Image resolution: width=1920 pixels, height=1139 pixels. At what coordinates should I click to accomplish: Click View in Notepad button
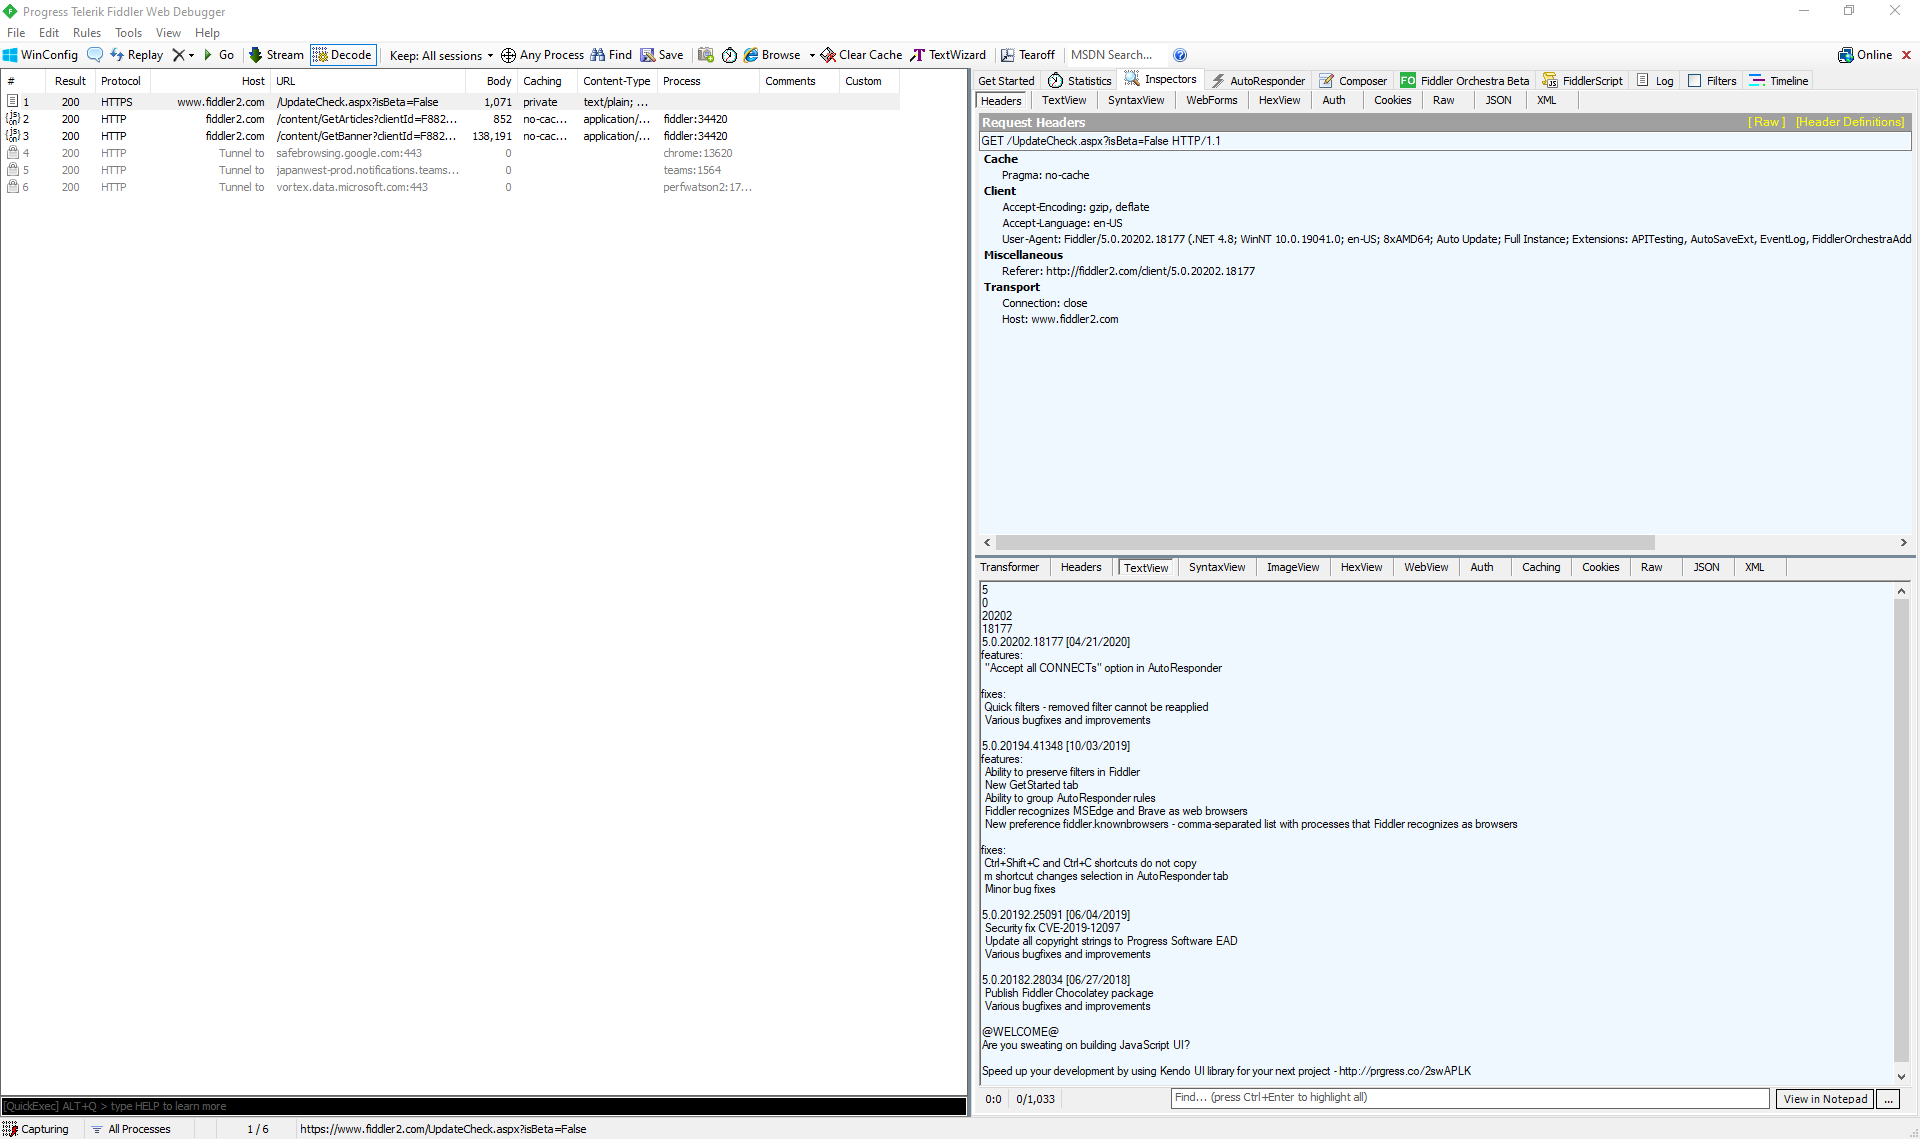point(1825,1099)
